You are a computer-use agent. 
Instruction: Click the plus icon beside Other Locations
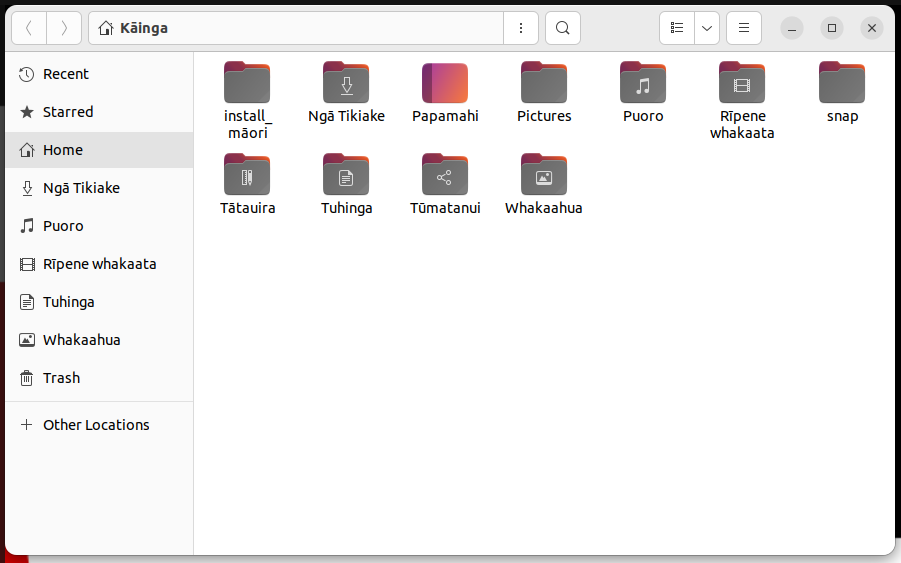[x=26, y=425]
